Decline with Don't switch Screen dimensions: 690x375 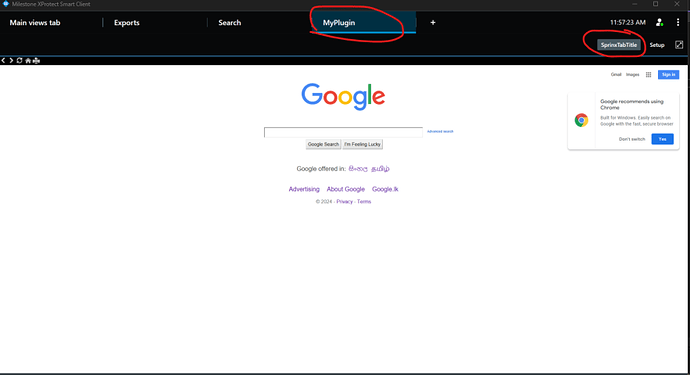632,139
